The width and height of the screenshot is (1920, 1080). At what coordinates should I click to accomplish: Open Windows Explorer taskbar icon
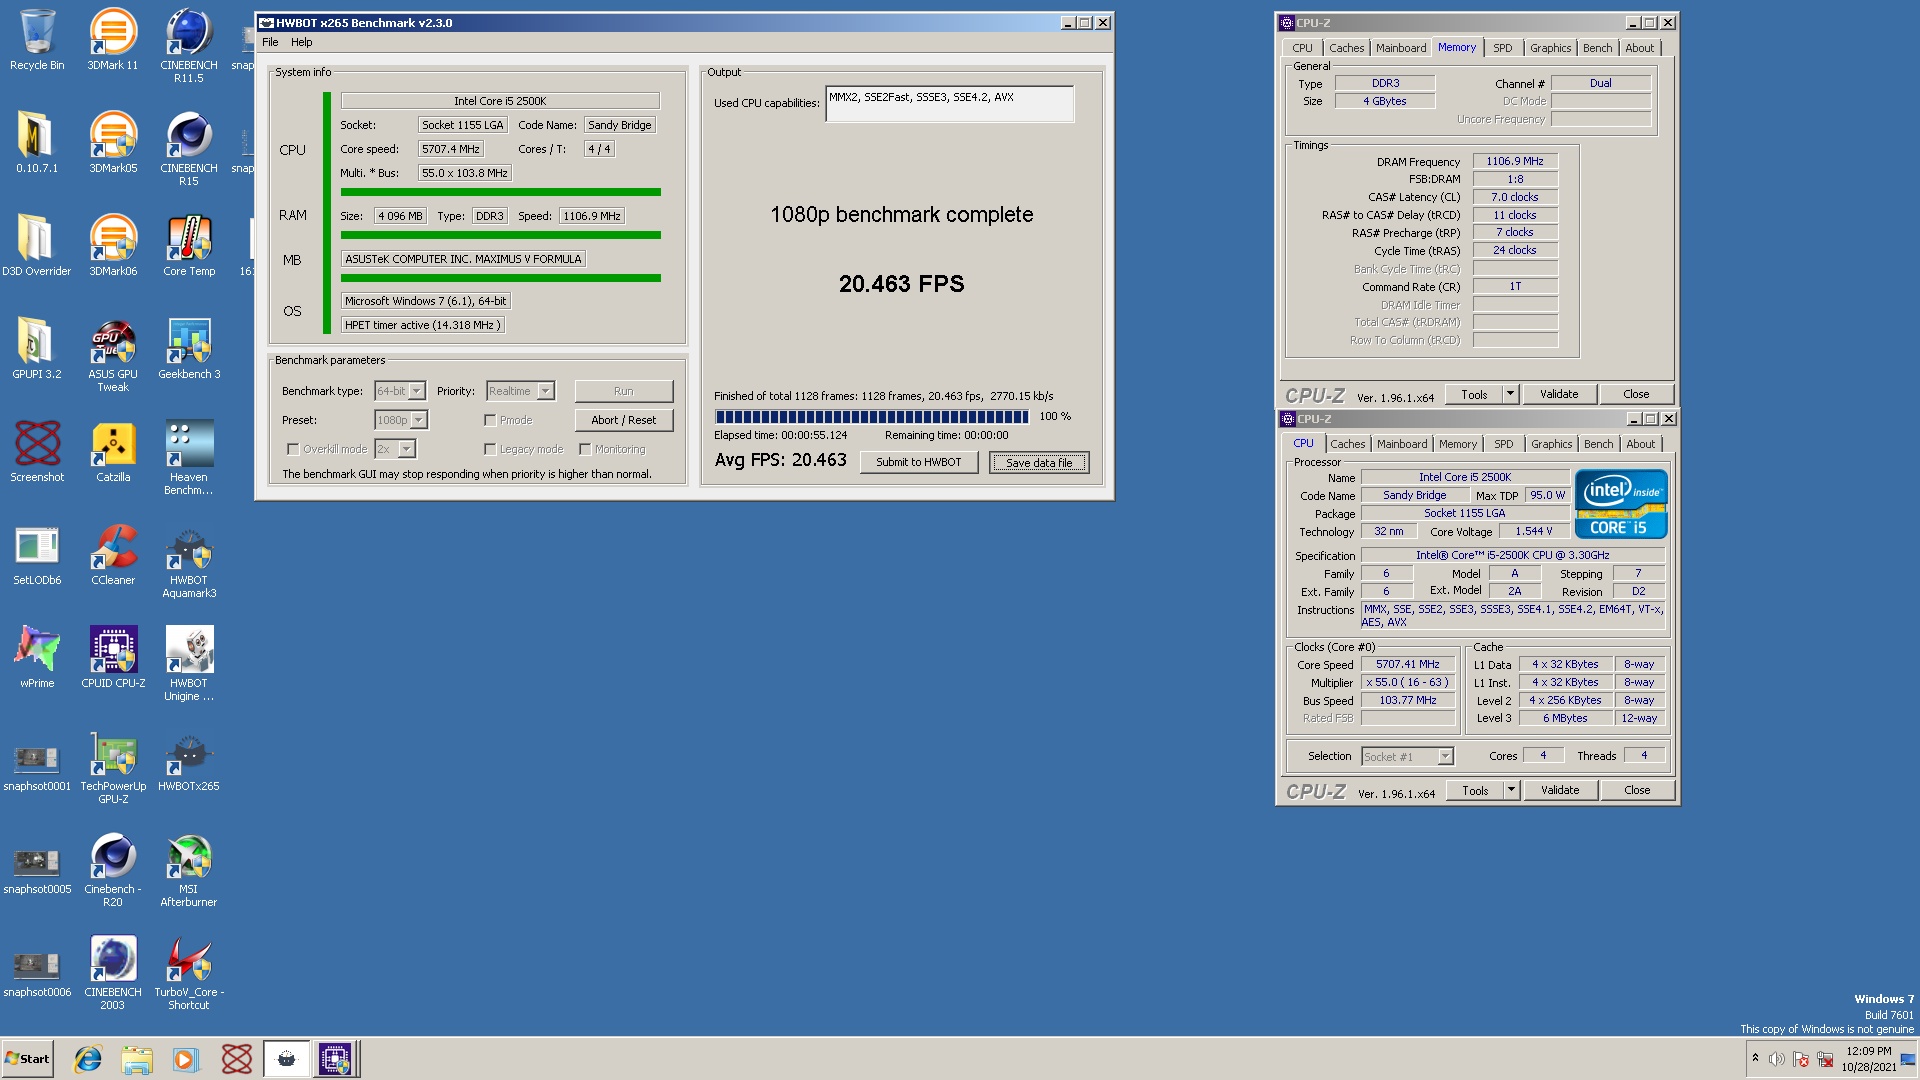pos(137,1059)
